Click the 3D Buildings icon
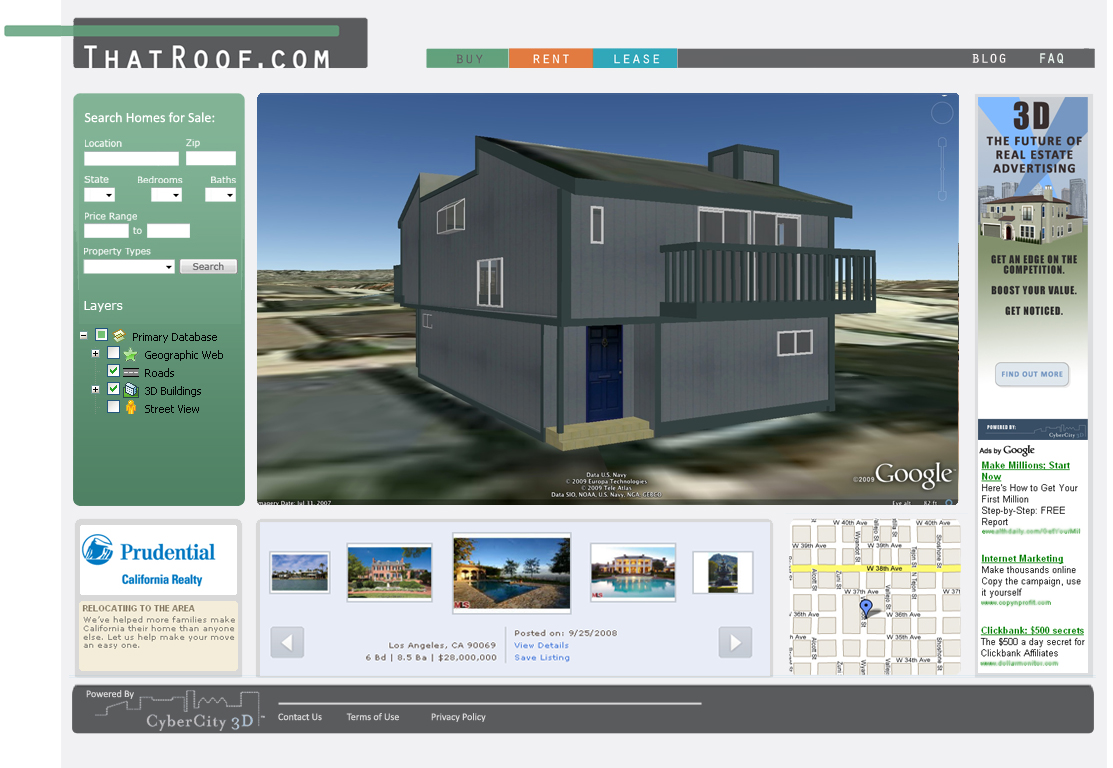The height and width of the screenshot is (768, 1113). [131, 390]
